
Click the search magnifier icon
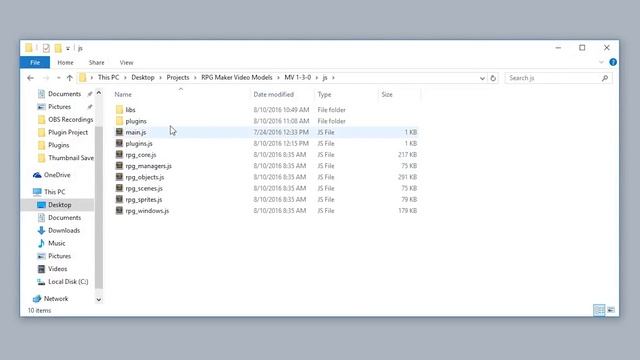pos(605,78)
